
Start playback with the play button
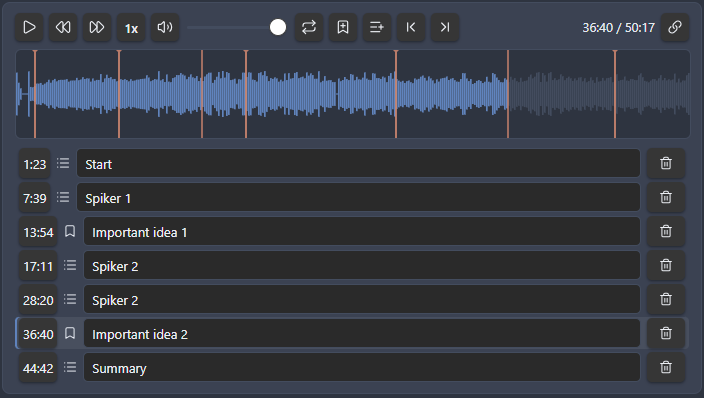(x=29, y=27)
